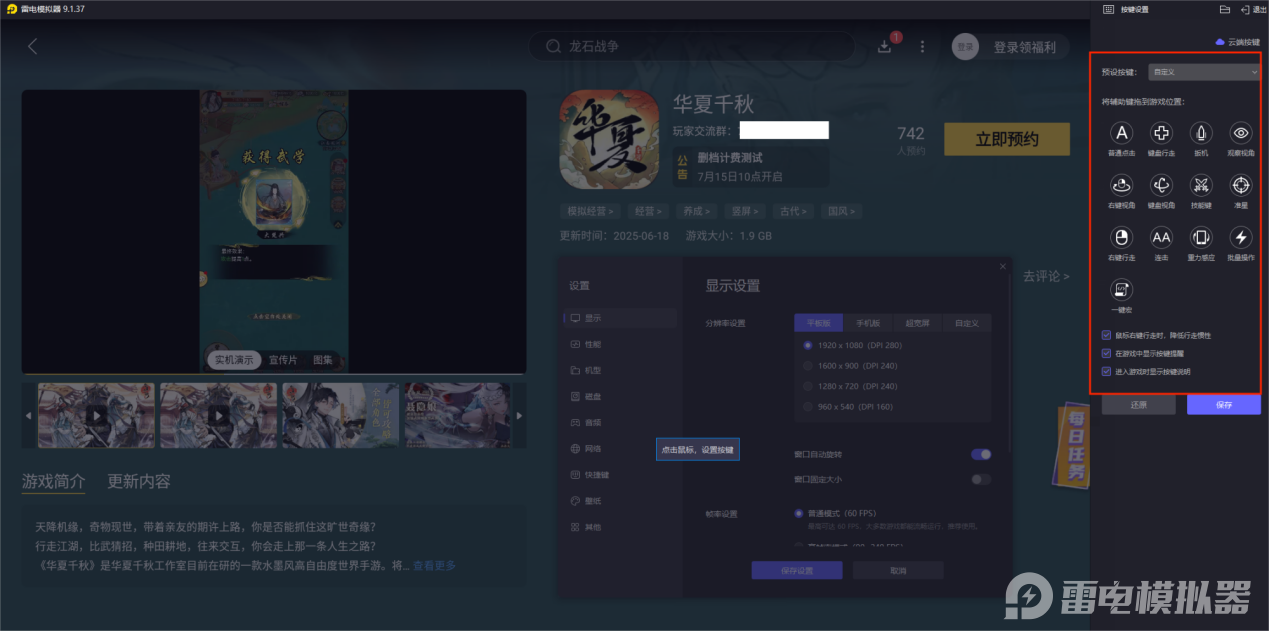The height and width of the screenshot is (631, 1269).
Task: Toggle 鼠标右键行走时降低行走惯性 checkbox
Action: 1106,335
